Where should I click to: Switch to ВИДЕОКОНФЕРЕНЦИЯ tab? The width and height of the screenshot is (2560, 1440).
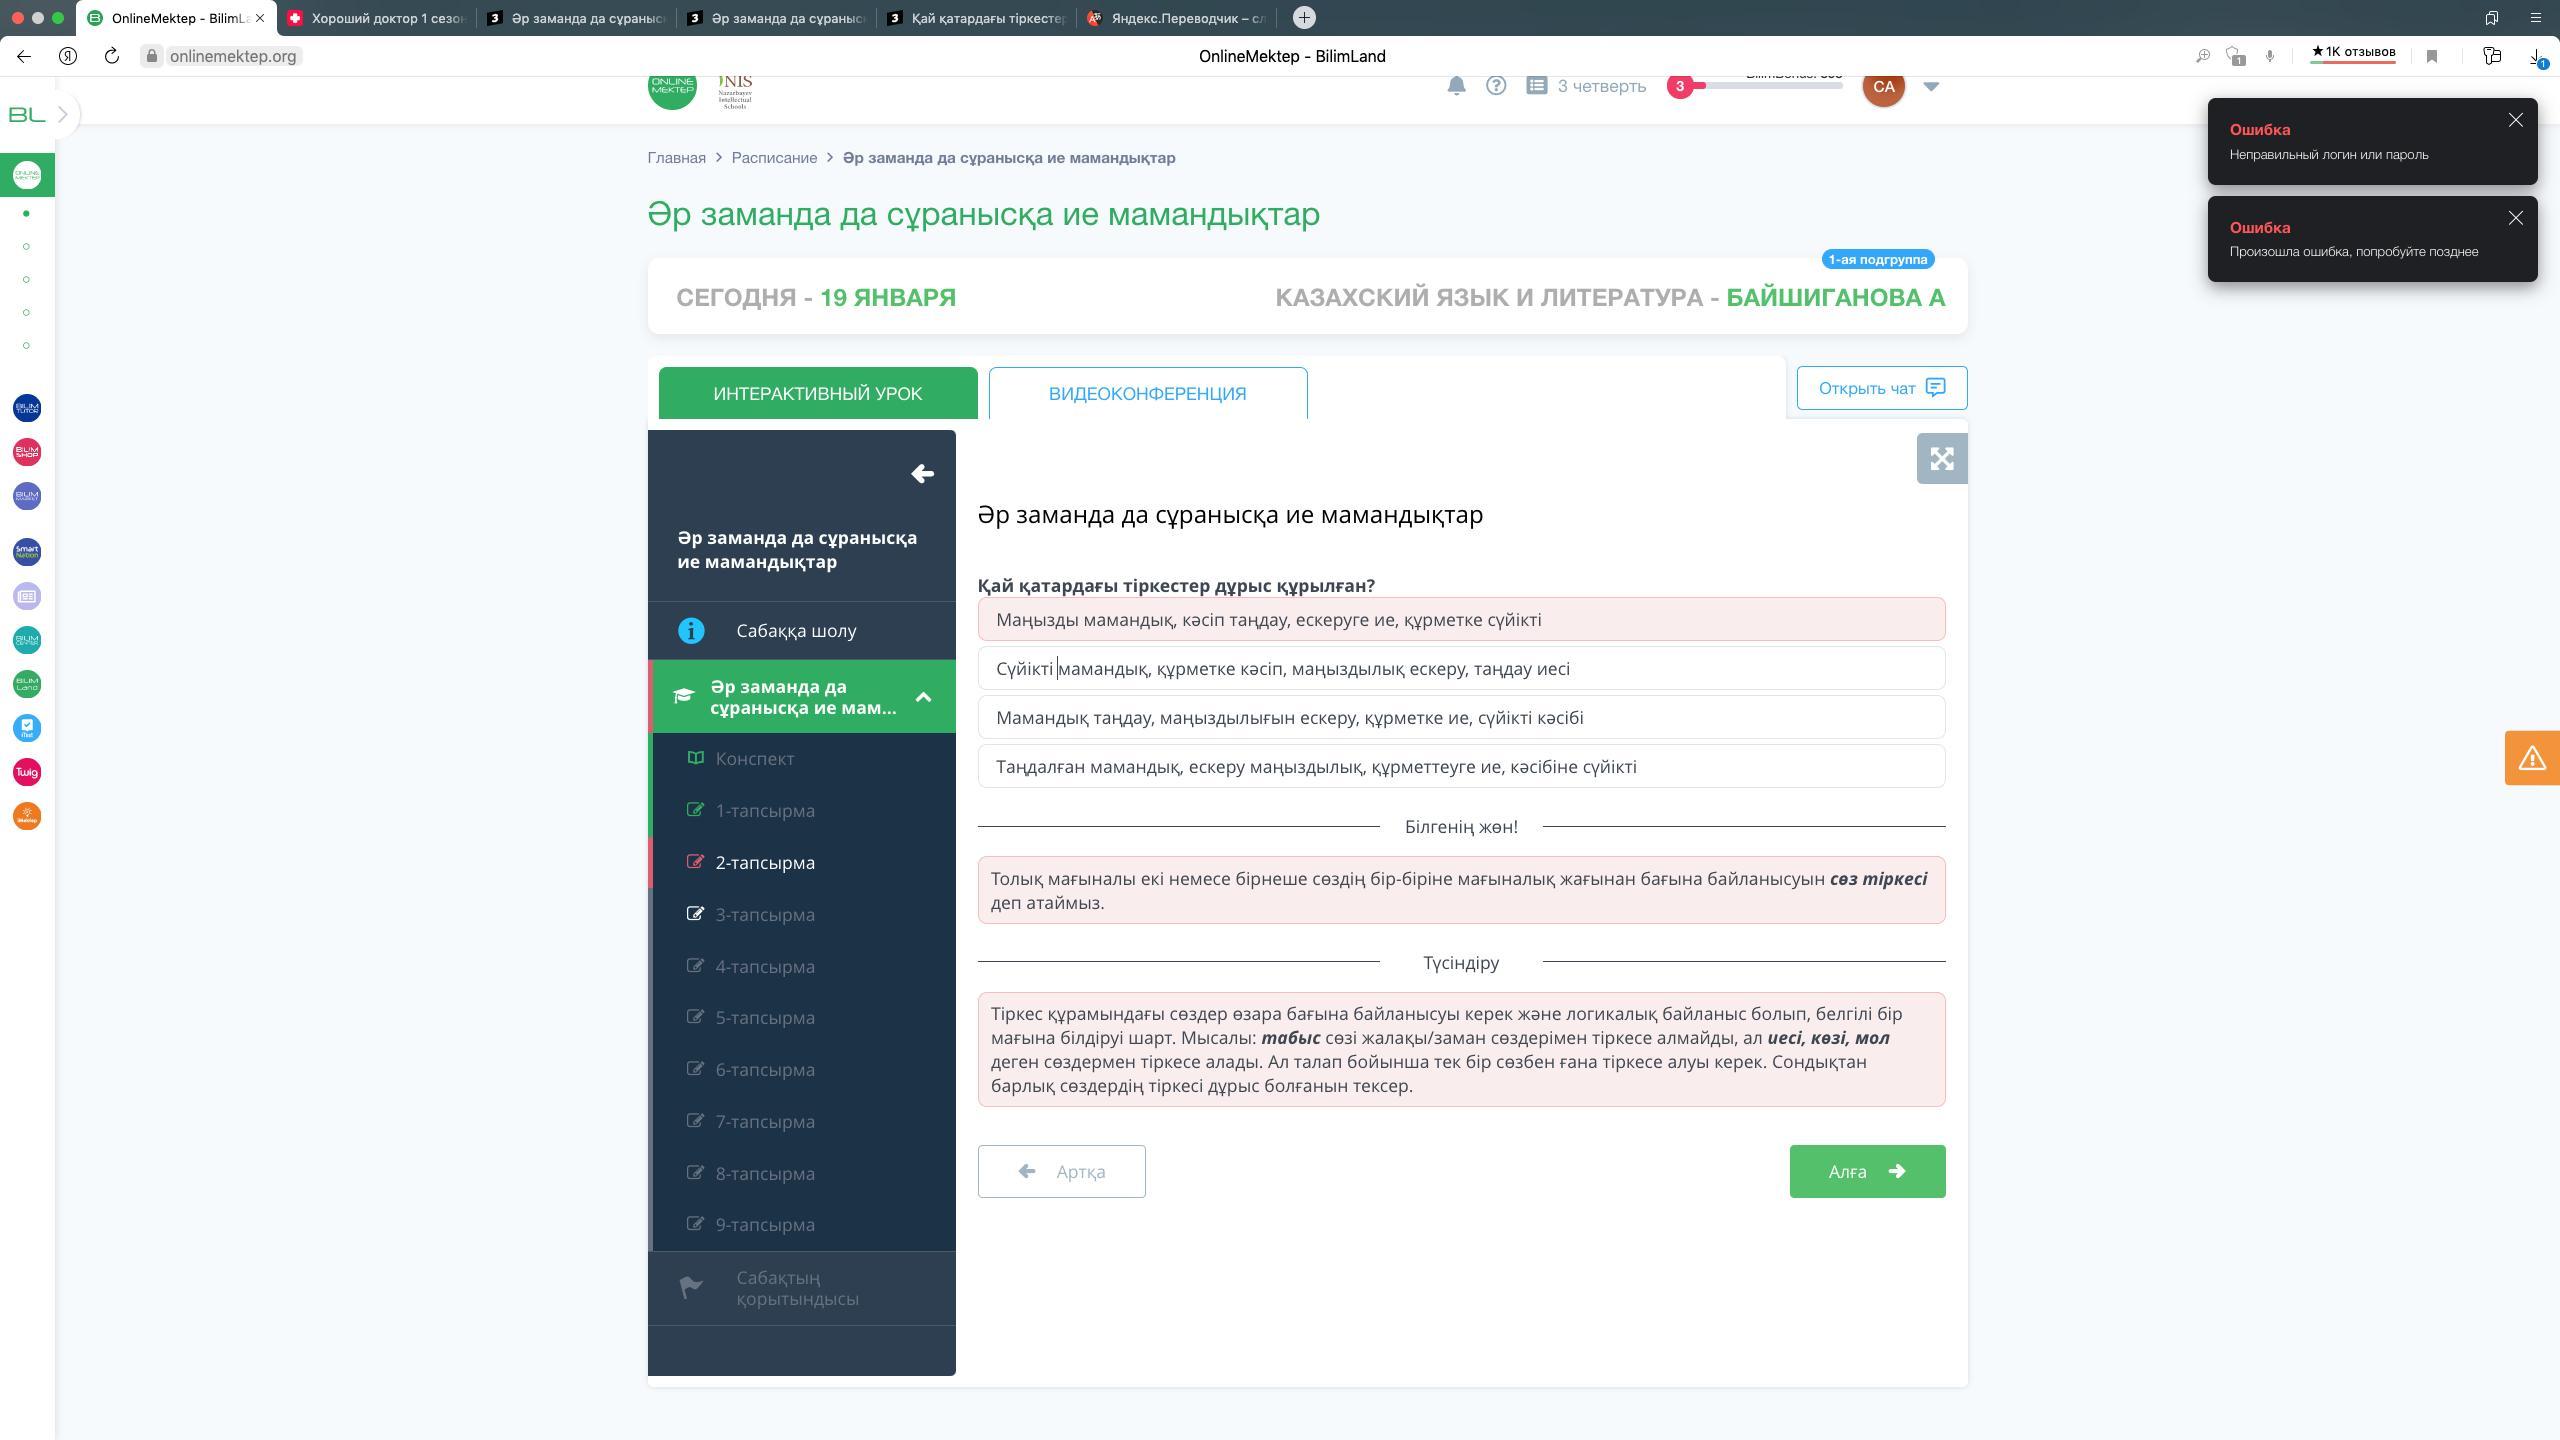[x=1147, y=393]
